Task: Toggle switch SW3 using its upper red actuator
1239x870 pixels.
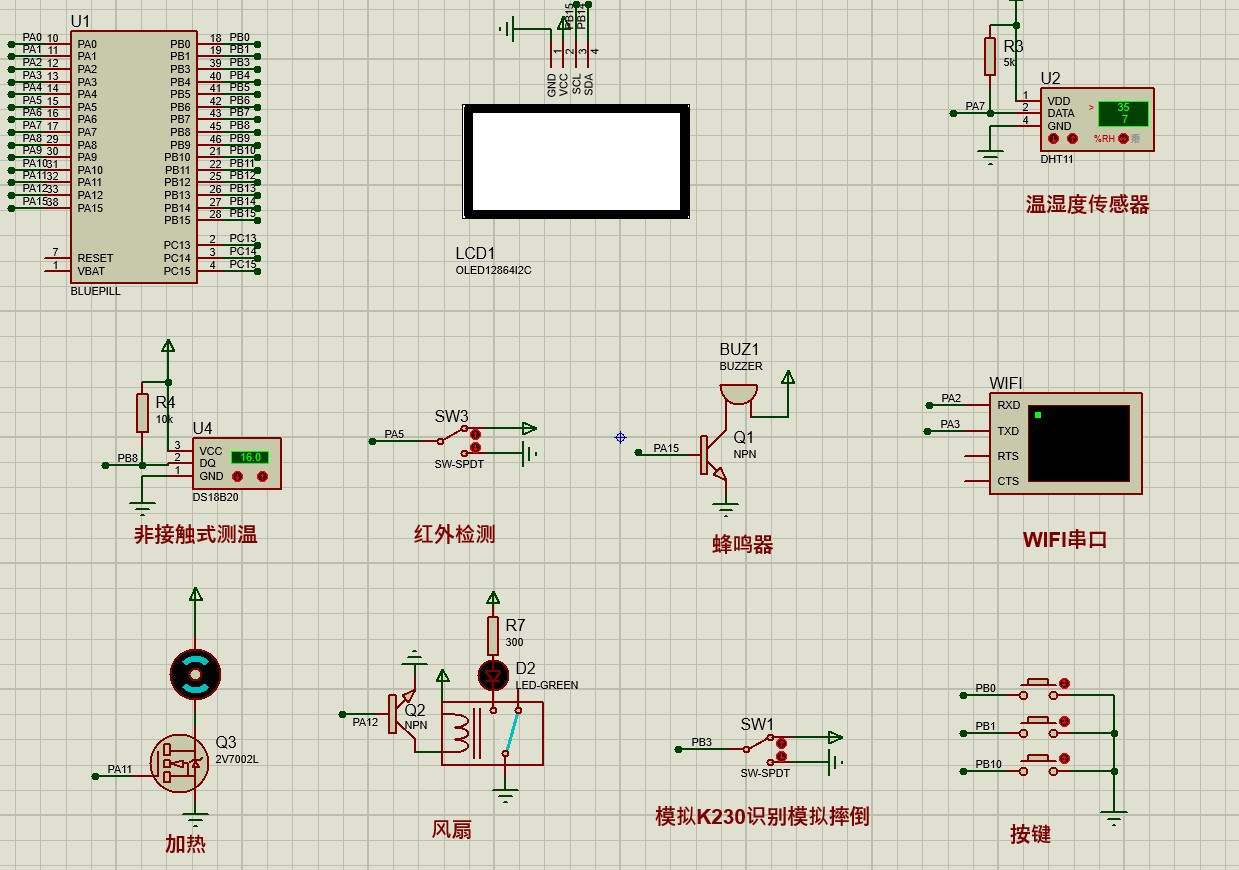Action: coord(475,434)
